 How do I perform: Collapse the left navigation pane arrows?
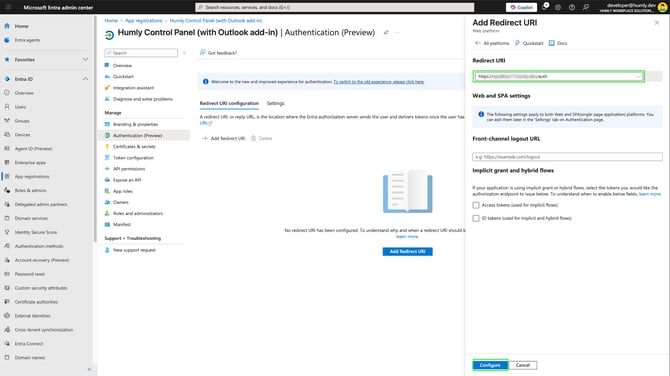(89, 370)
